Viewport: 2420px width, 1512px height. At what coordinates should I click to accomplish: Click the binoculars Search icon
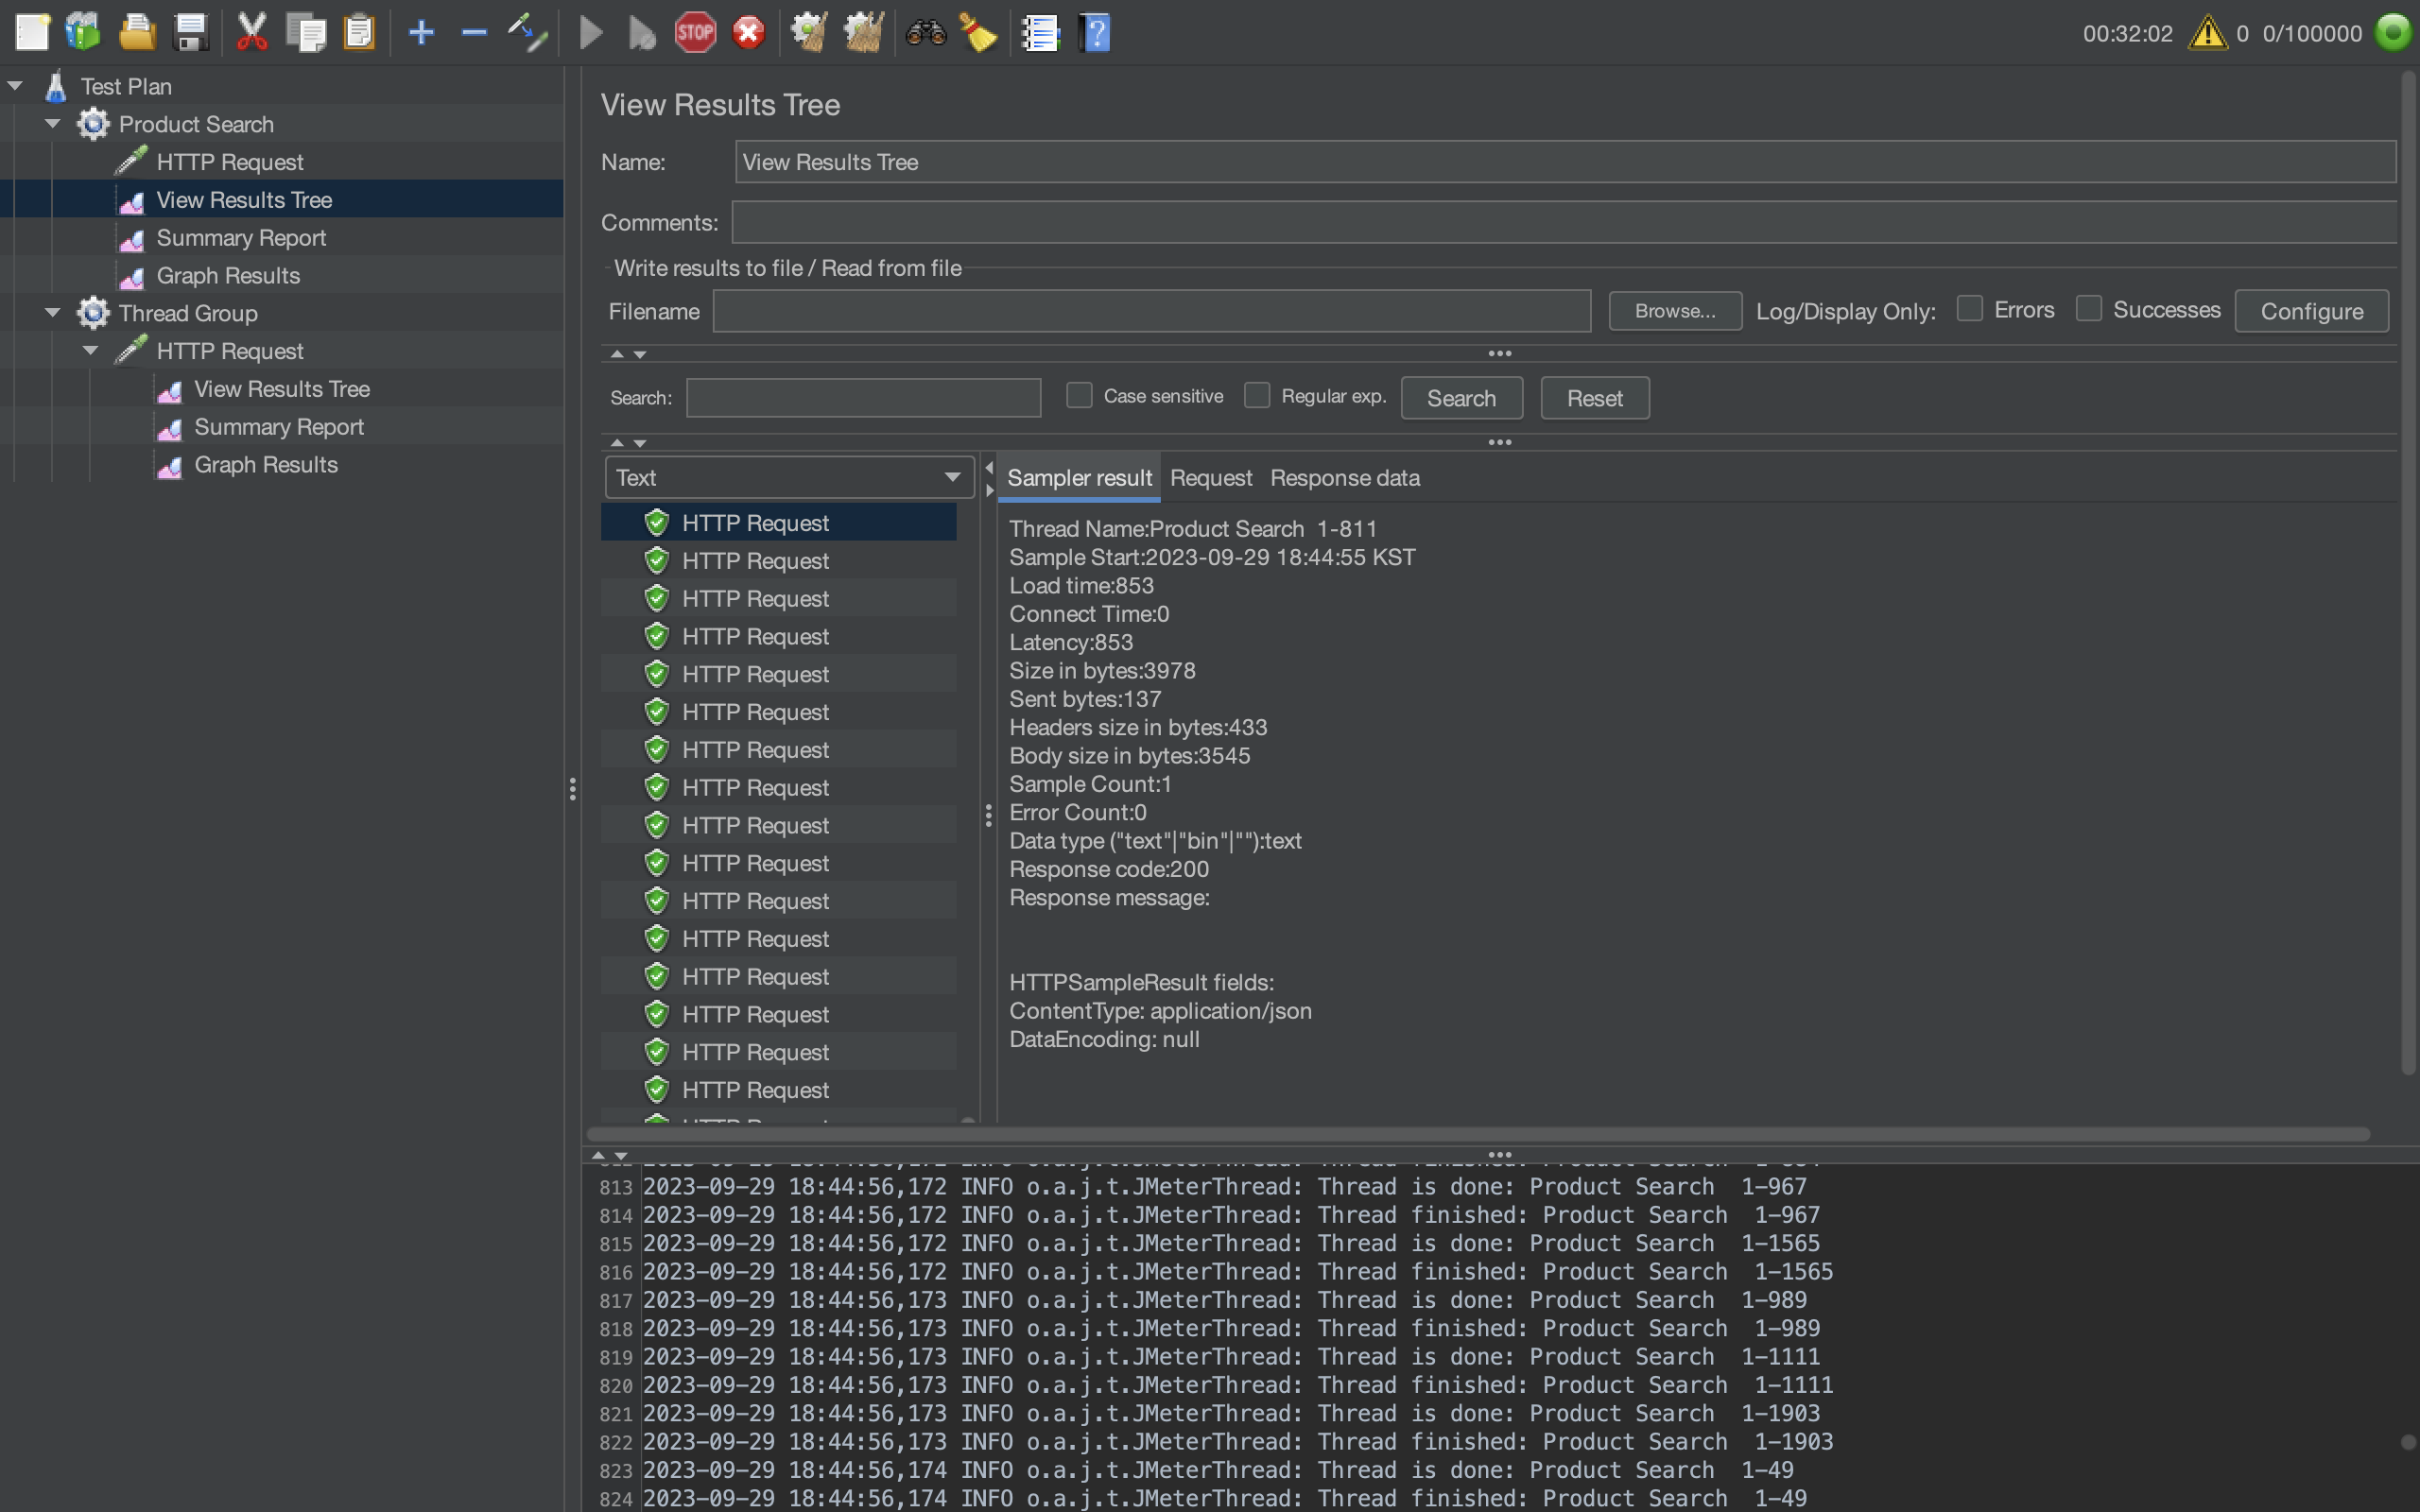point(925,33)
